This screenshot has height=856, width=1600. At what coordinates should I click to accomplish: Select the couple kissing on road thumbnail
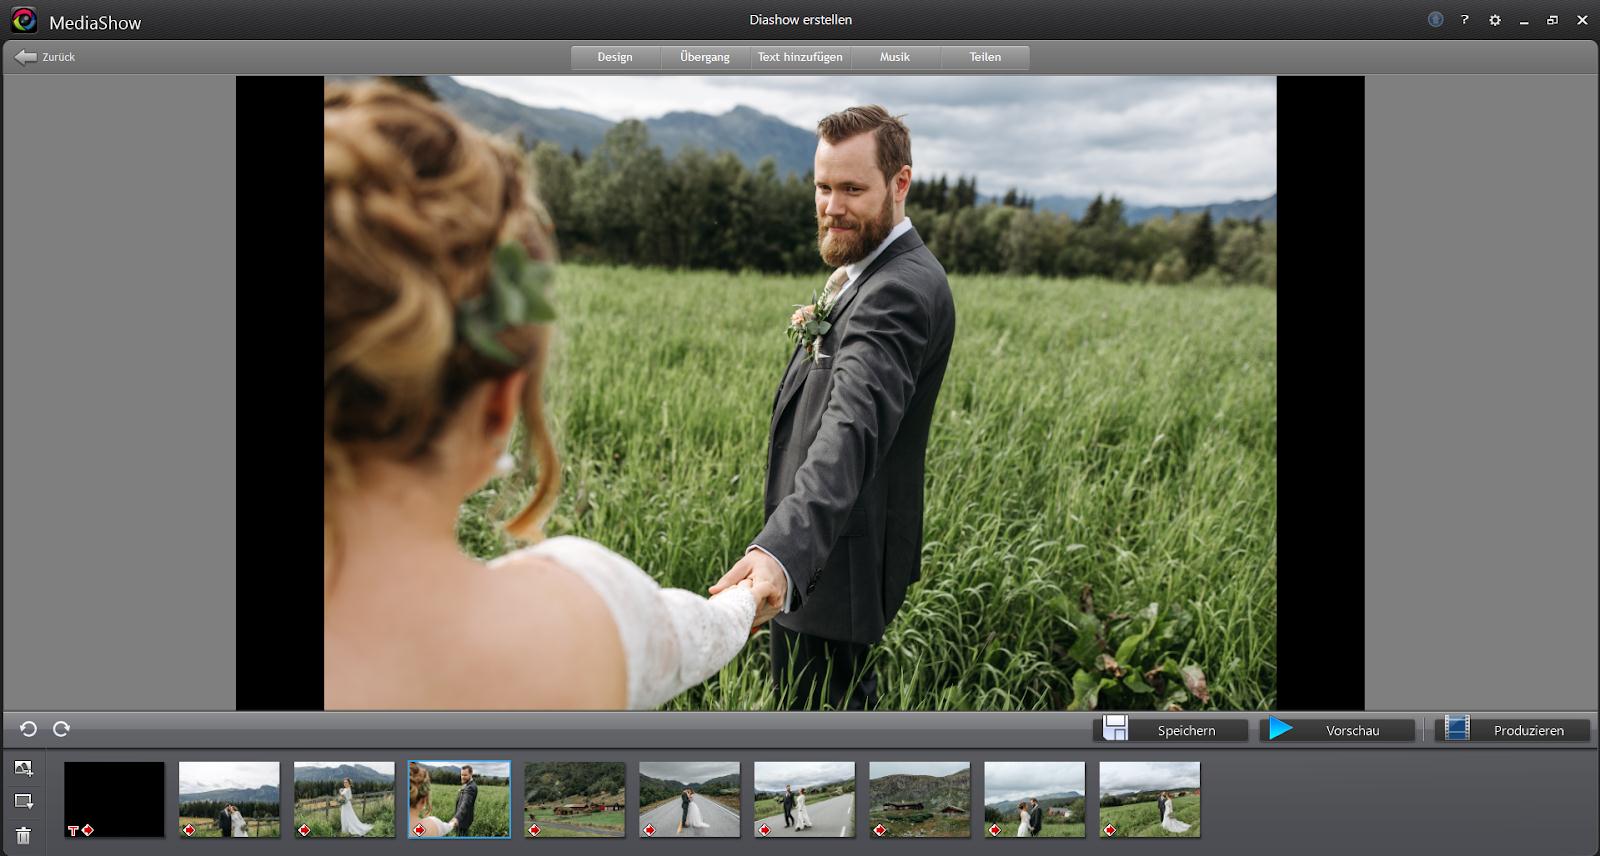[689, 799]
